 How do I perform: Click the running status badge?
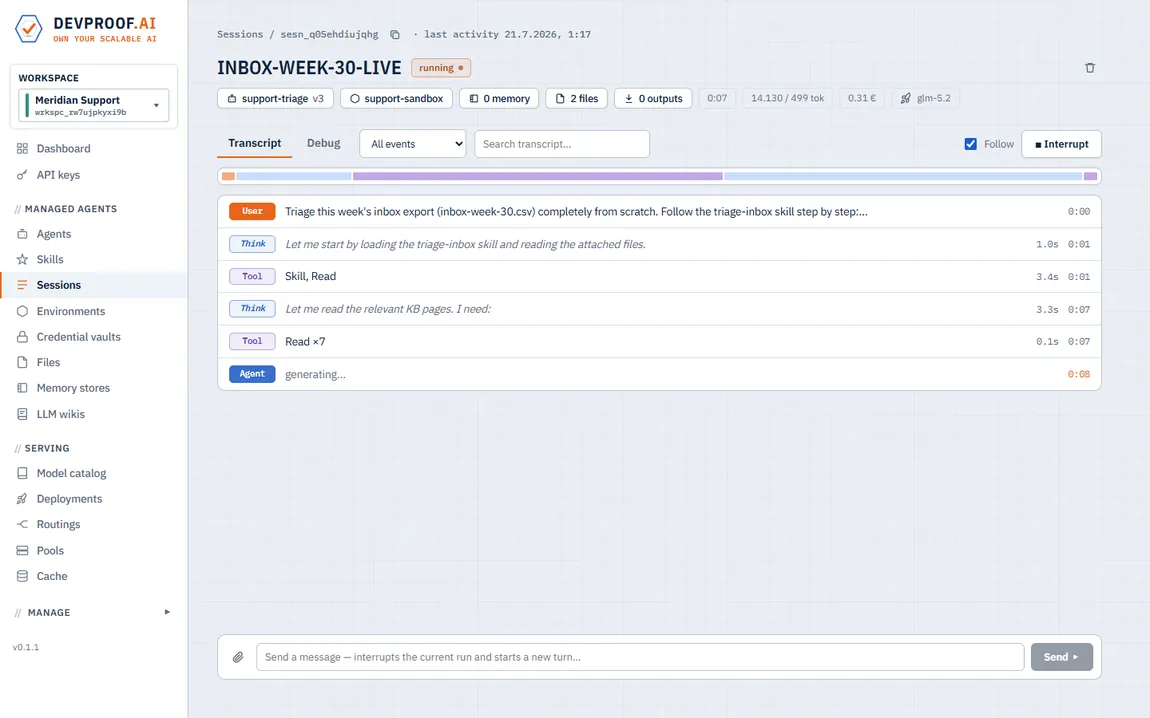[x=441, y=67]
